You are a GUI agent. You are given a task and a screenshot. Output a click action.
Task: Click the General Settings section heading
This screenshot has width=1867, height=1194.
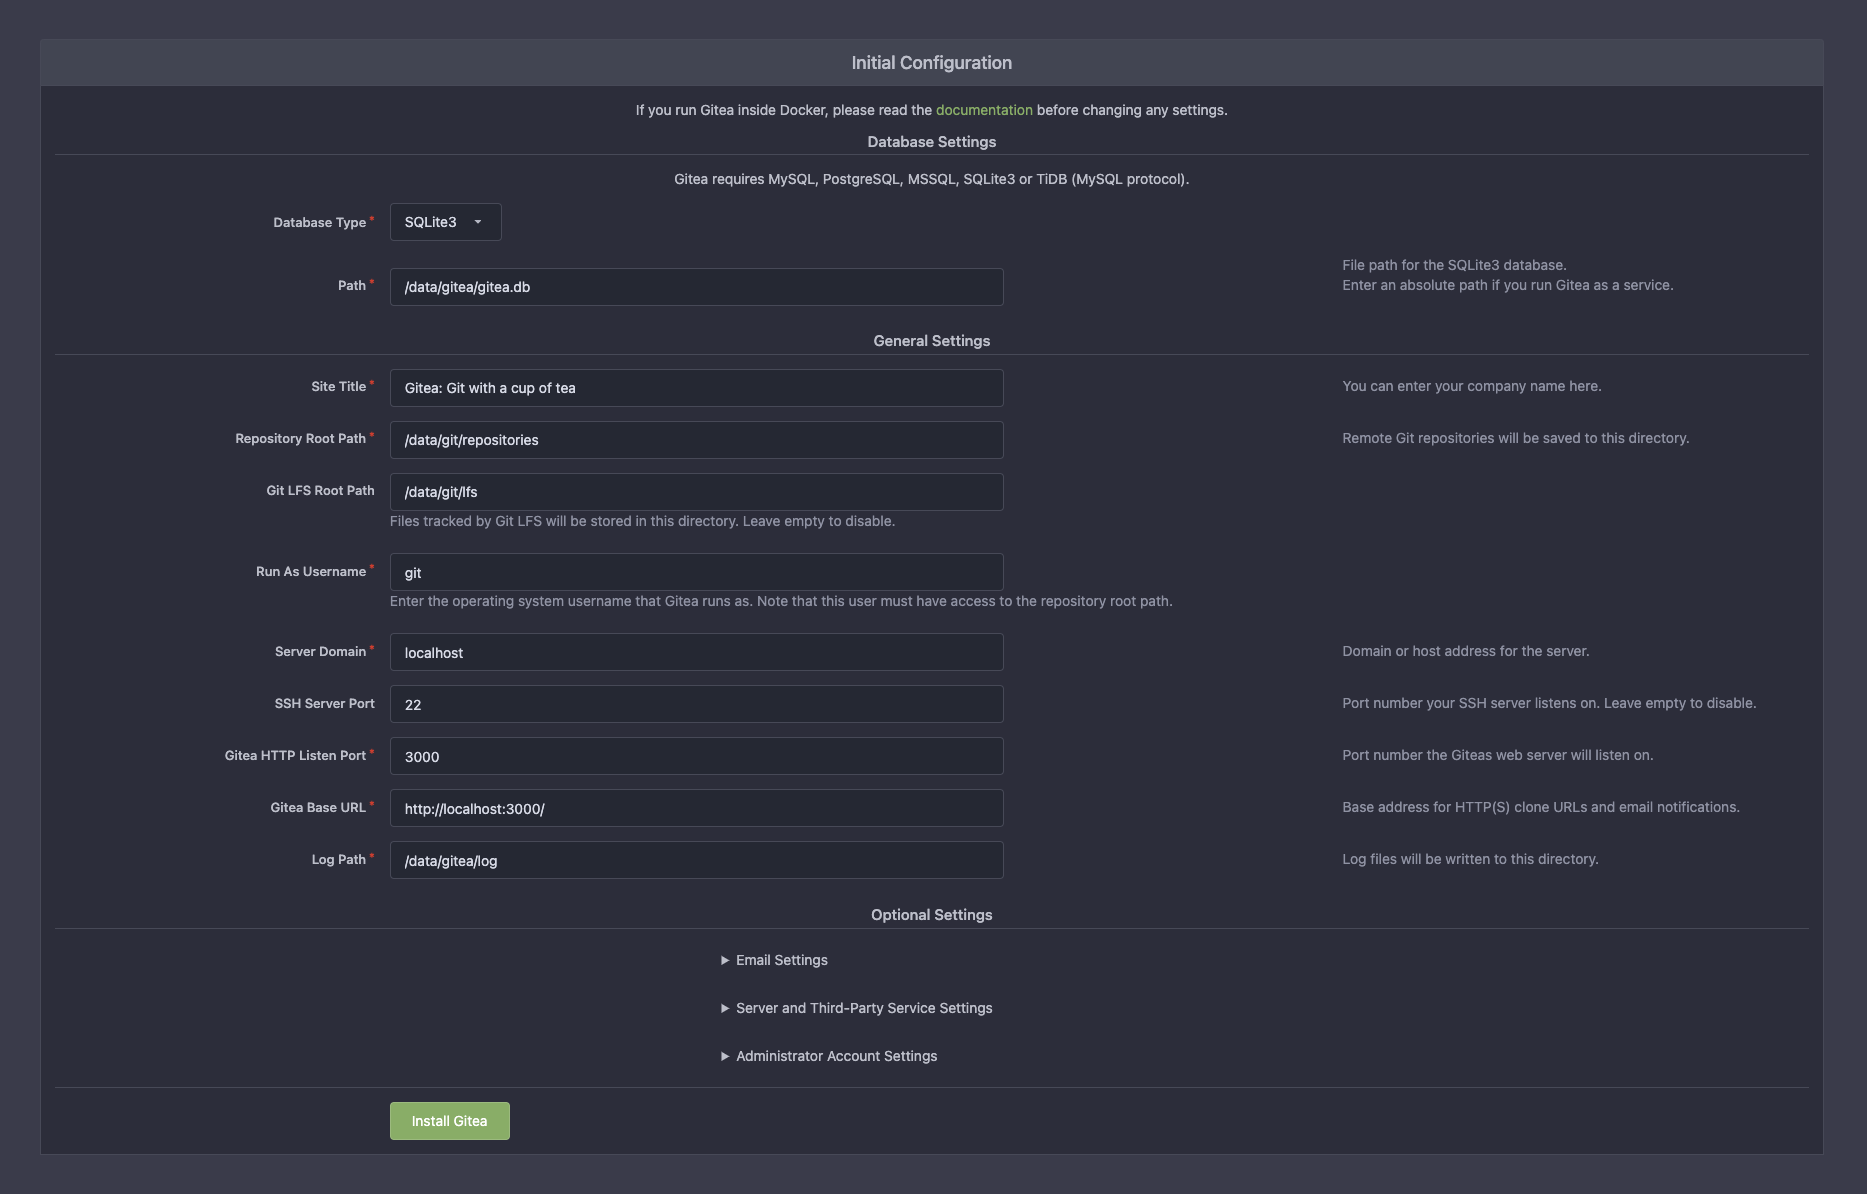(x=930, y=340)
